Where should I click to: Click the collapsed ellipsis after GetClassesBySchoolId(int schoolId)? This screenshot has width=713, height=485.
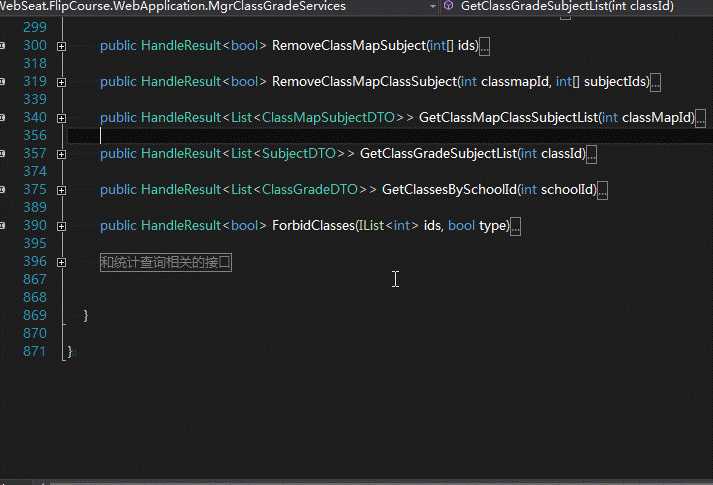602,190
